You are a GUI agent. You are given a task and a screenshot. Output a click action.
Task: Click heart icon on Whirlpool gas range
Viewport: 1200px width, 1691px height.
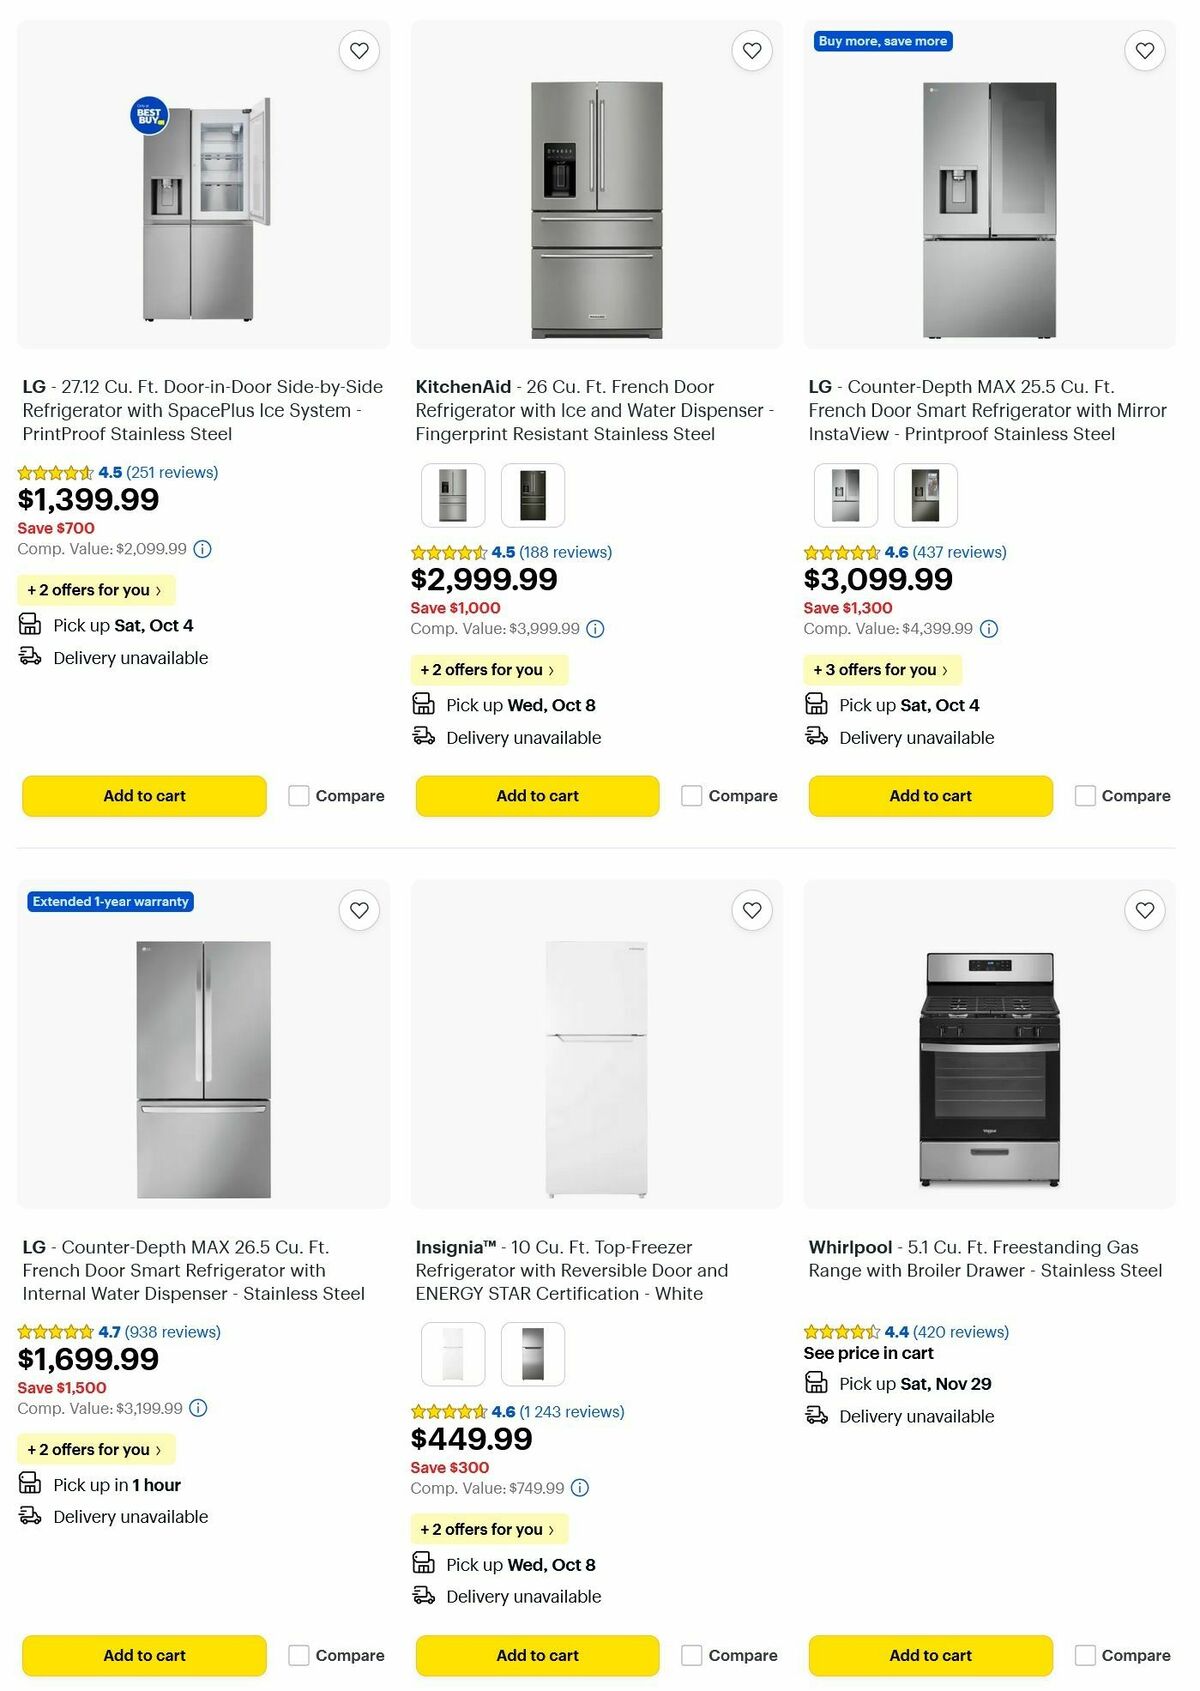[1144, 911]
